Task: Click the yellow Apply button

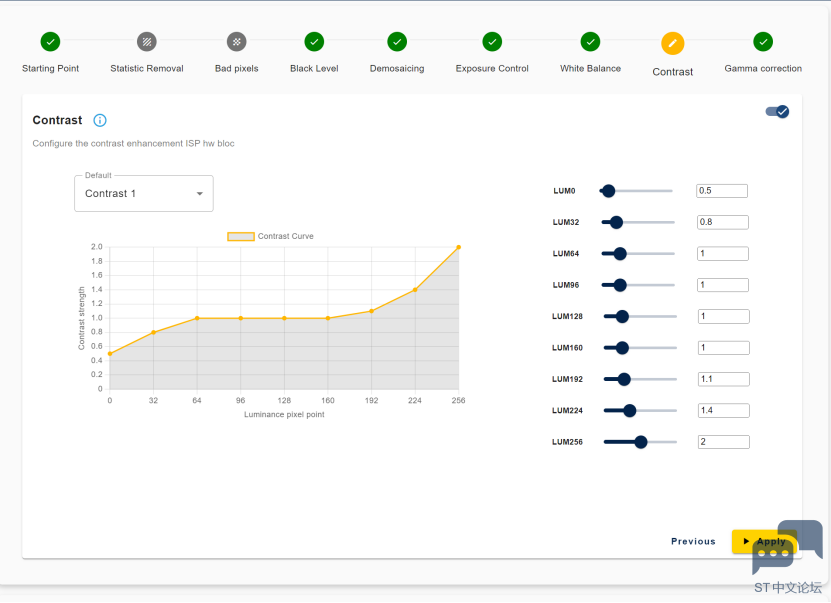Action: (764, 541)
